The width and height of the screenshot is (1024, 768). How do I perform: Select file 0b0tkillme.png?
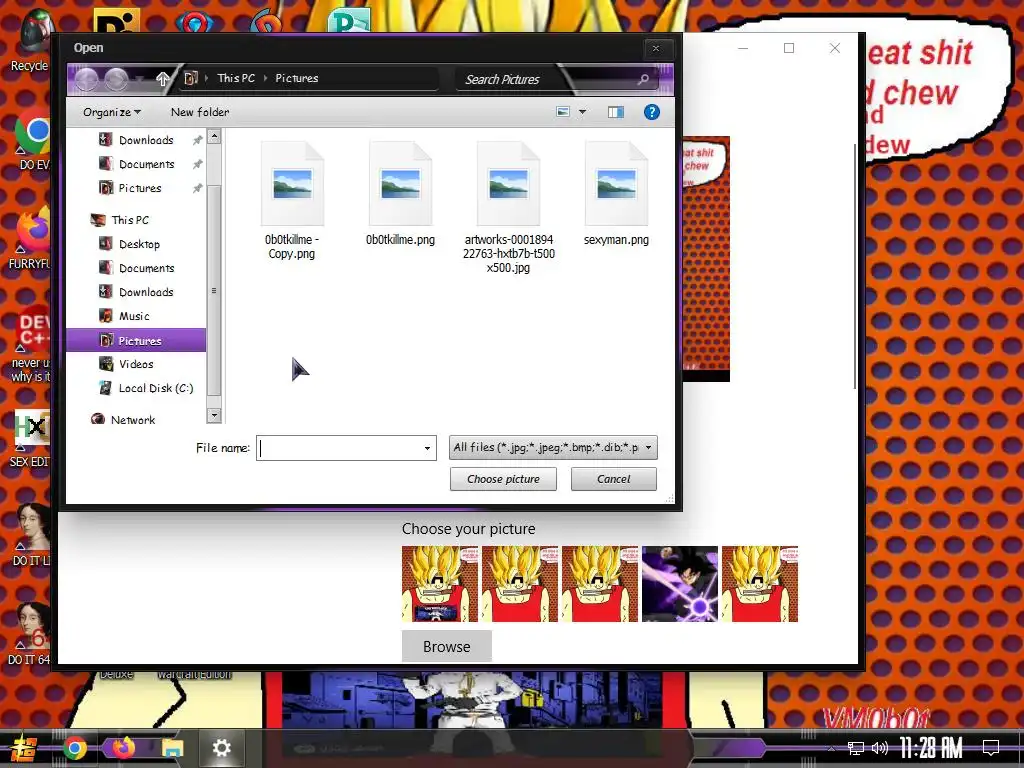[400, 195]
